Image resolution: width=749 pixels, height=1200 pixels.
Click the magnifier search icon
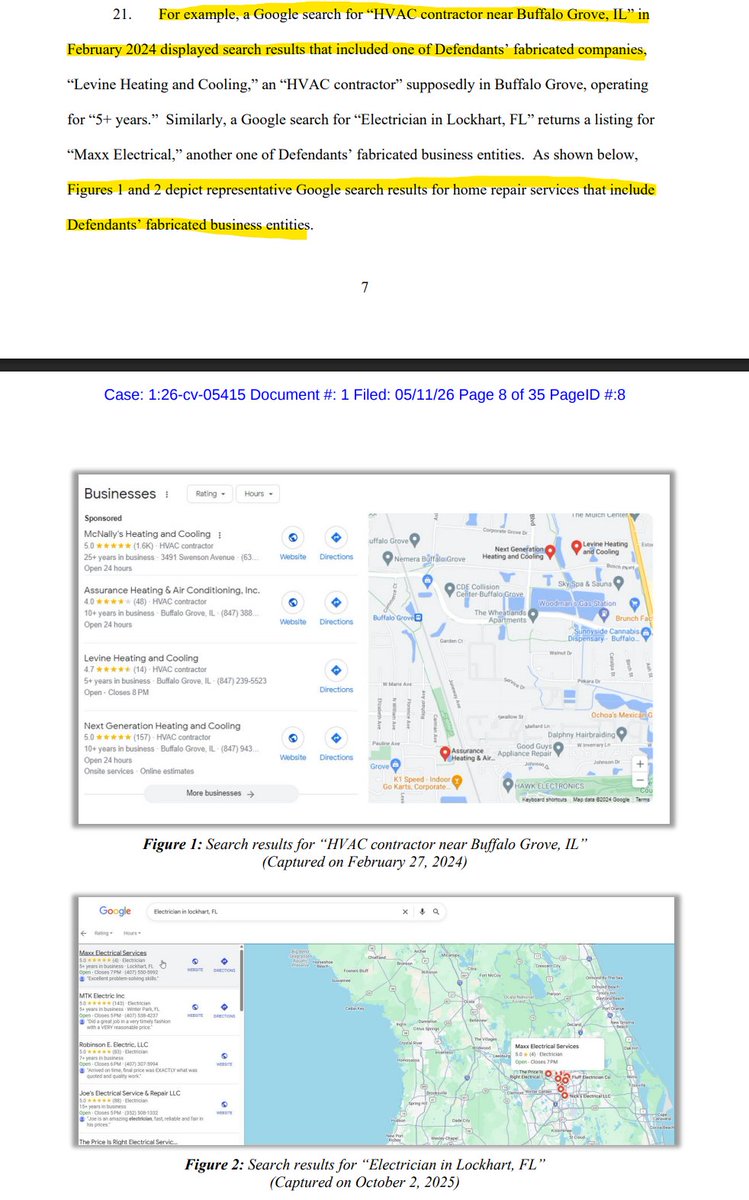point(436,912)
